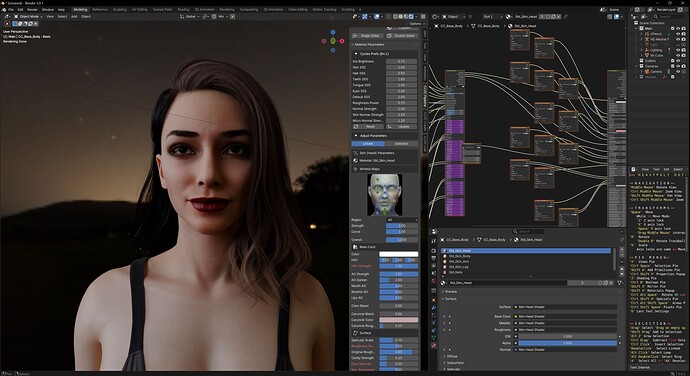
Task: Switch to the UV Editing workspace tab
Action: point(140,9)
